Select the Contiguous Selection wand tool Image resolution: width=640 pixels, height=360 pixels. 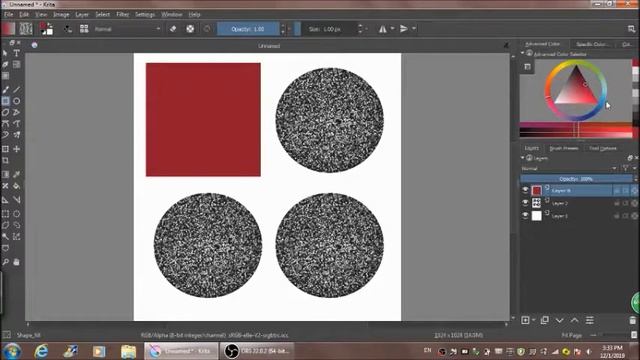point(5,237)
